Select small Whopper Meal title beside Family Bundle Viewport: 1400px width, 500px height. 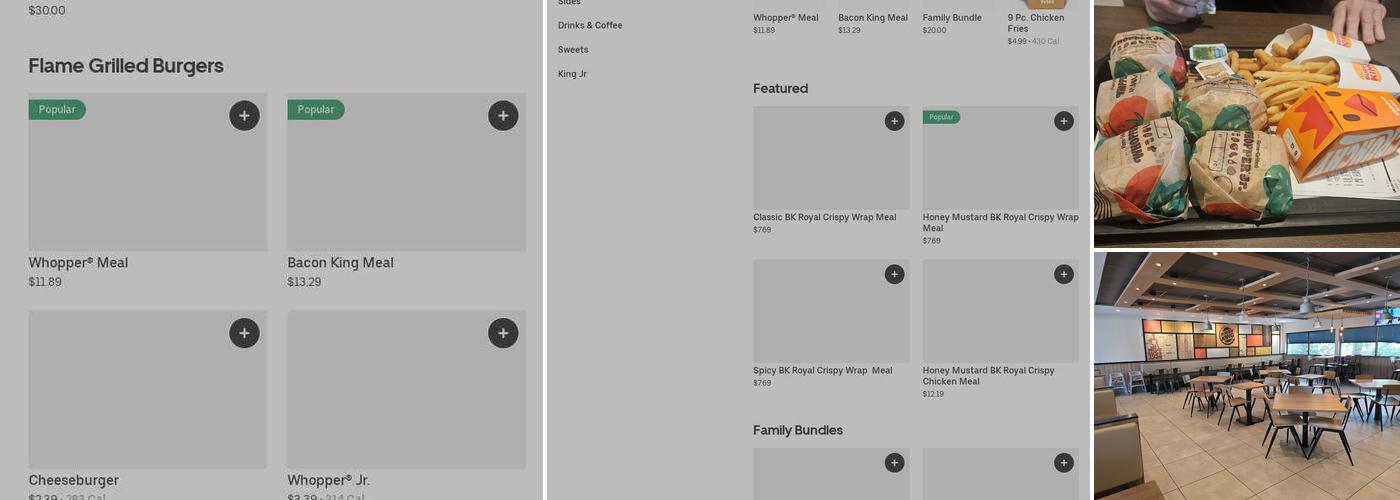click(x=786, y=18)
